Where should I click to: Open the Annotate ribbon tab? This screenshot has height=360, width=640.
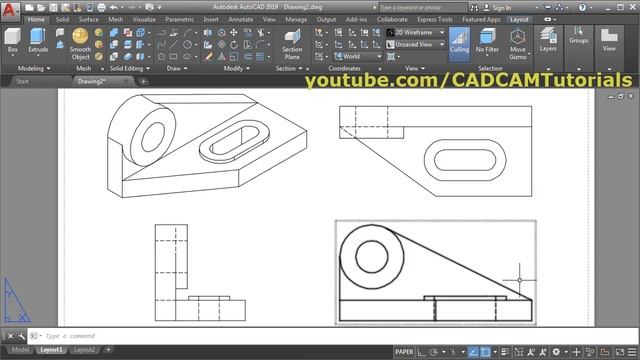pos(240,19)
